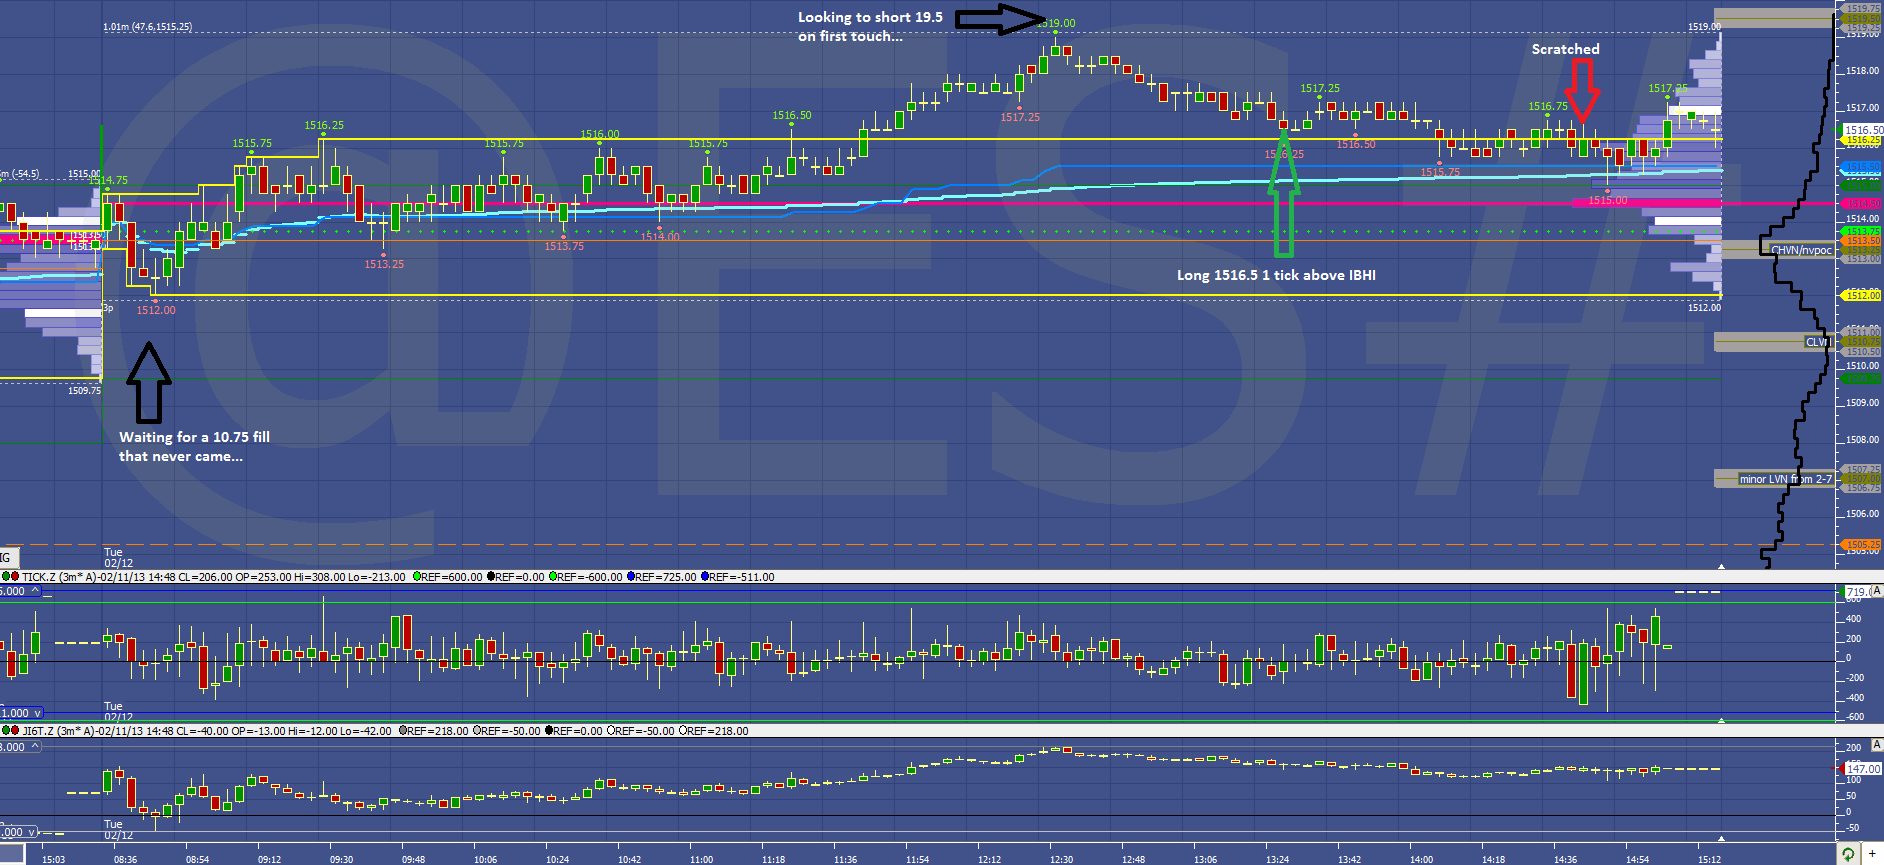This screenshot has height=865, width=1884.
Task: Click the CHVN/nvpoc level label
Action: coord(1800,250)
